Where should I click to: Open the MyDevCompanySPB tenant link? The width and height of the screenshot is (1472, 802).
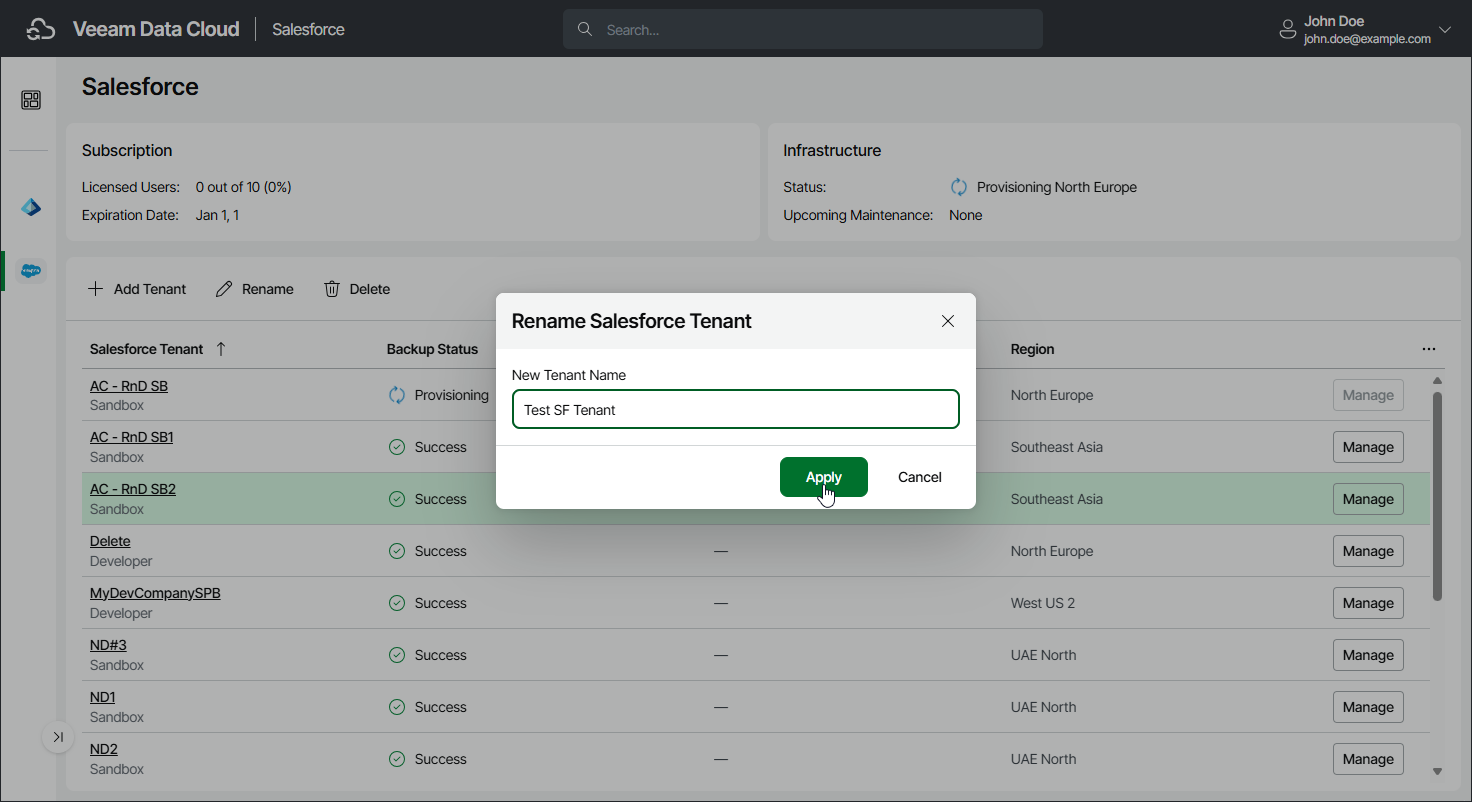[155, 594]
